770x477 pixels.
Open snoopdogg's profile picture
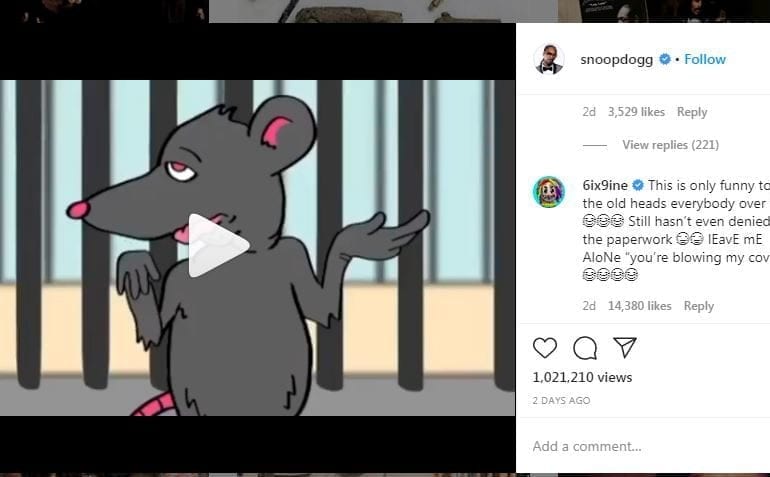[x=549, y=59]
